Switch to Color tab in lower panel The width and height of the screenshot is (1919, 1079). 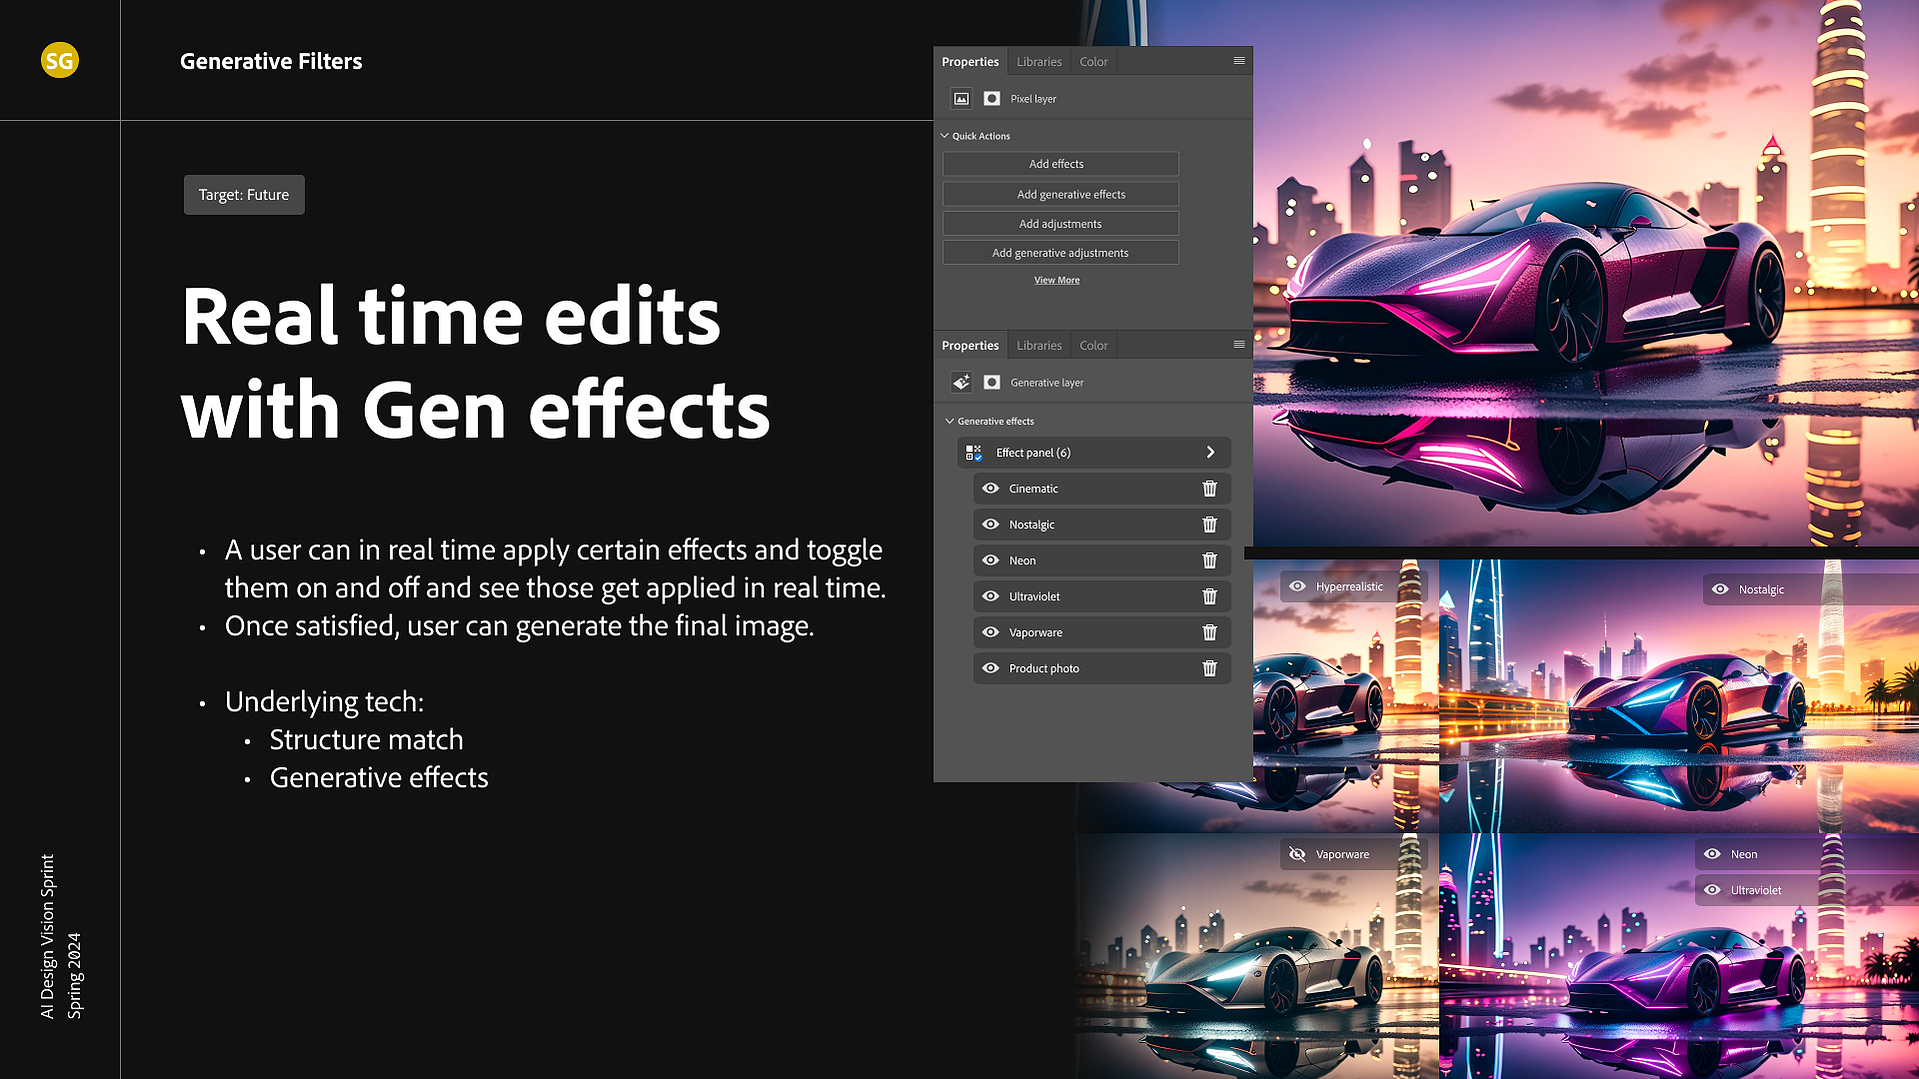tap(1093, 346)
